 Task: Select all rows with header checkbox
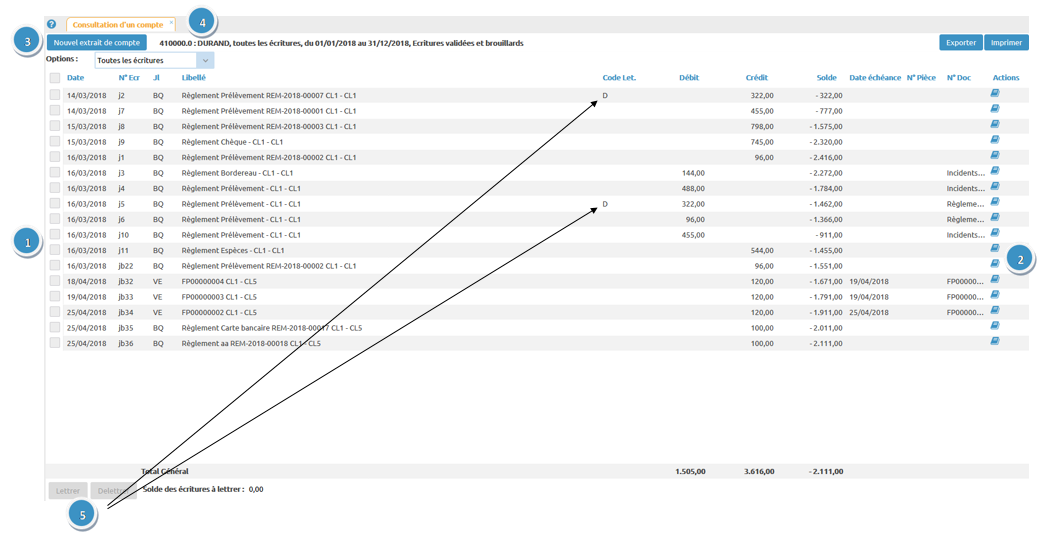tap(55, 78)
